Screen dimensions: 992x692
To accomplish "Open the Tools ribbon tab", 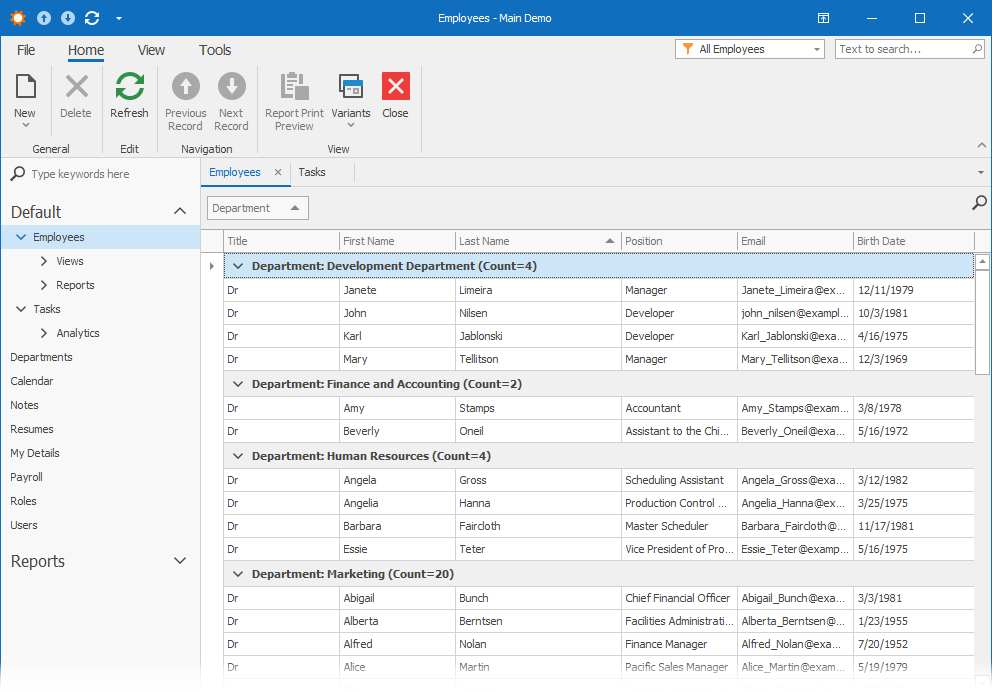I will tap(215, 50).
